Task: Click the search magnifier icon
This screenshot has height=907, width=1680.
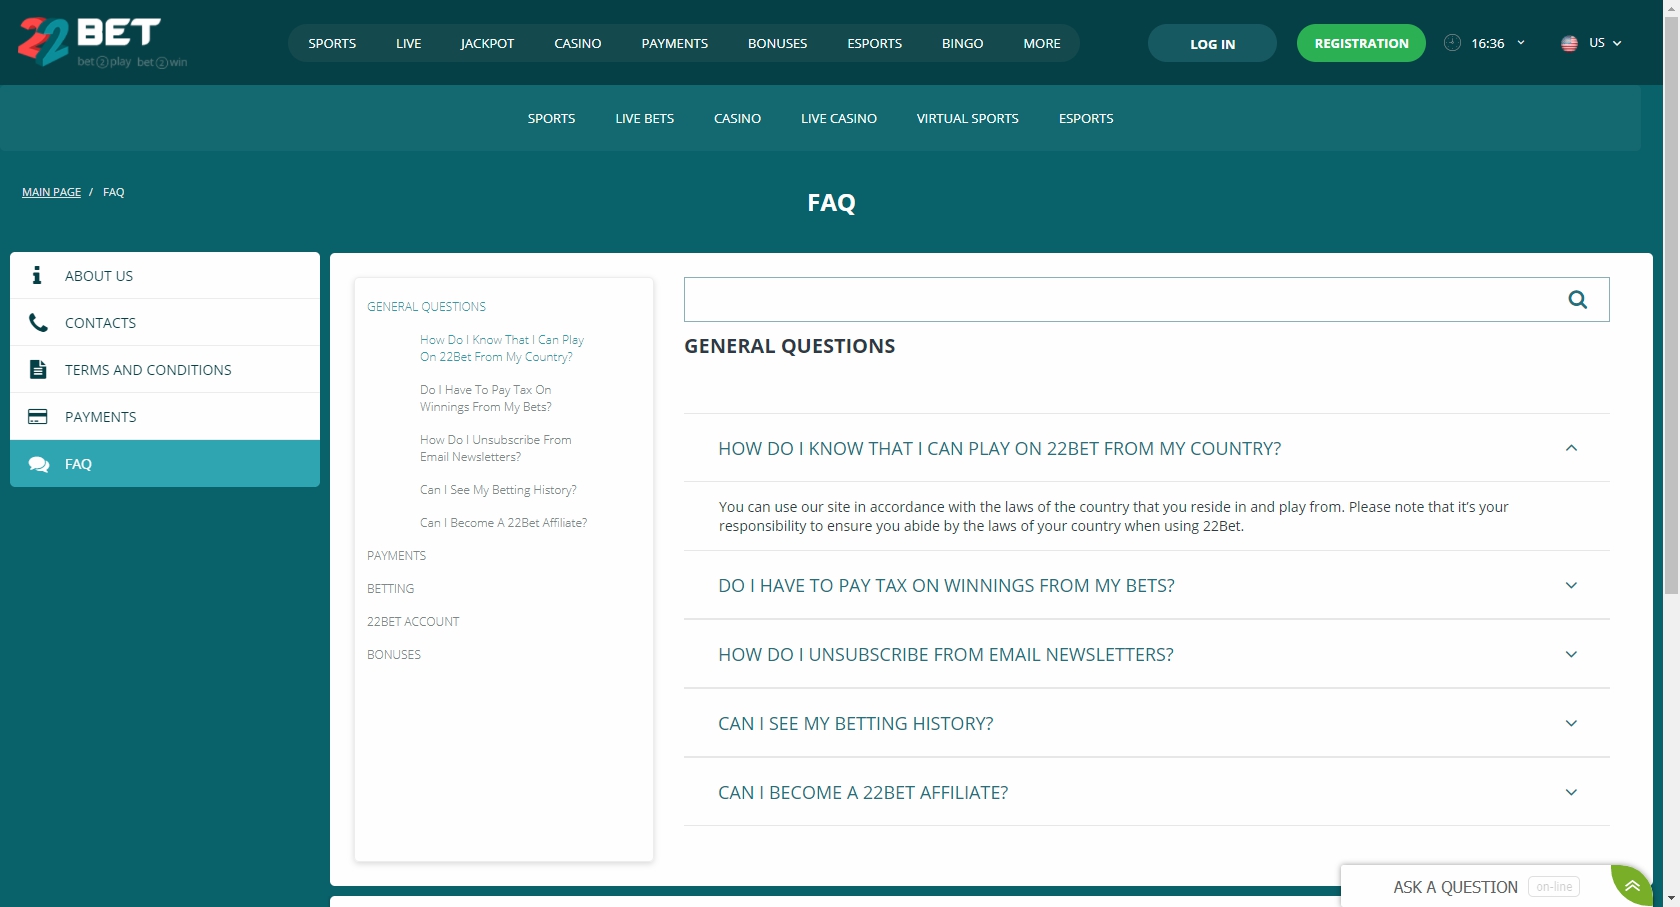Action: pos(1578,299)
